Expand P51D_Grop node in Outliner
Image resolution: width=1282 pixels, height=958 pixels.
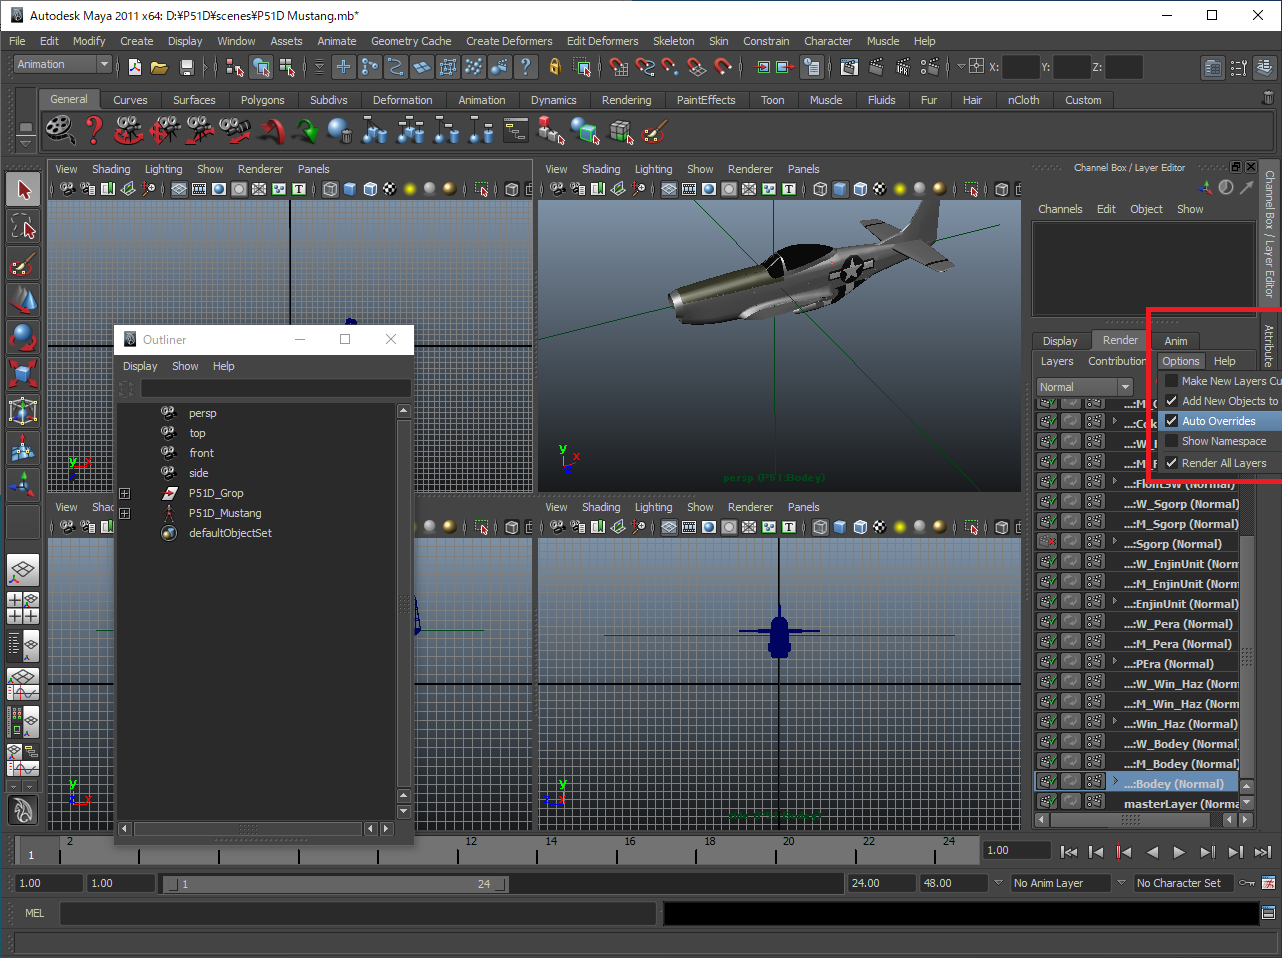click(x=125, y=493)
